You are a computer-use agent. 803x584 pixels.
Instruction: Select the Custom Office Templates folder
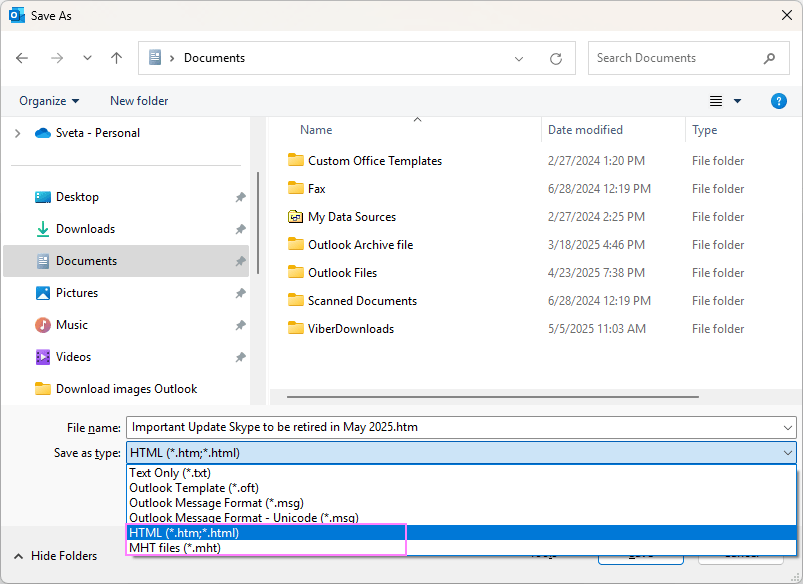tap(375, 161)
